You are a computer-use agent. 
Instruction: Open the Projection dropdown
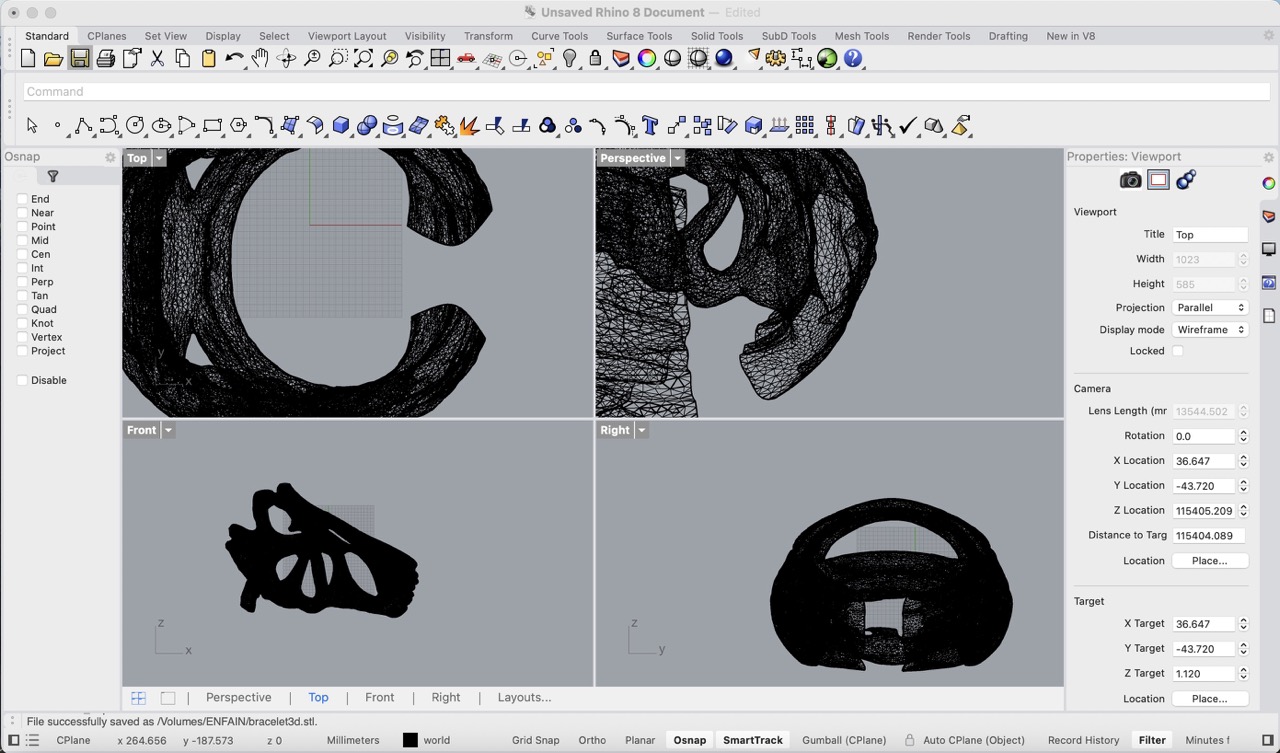pos(1210,308)
